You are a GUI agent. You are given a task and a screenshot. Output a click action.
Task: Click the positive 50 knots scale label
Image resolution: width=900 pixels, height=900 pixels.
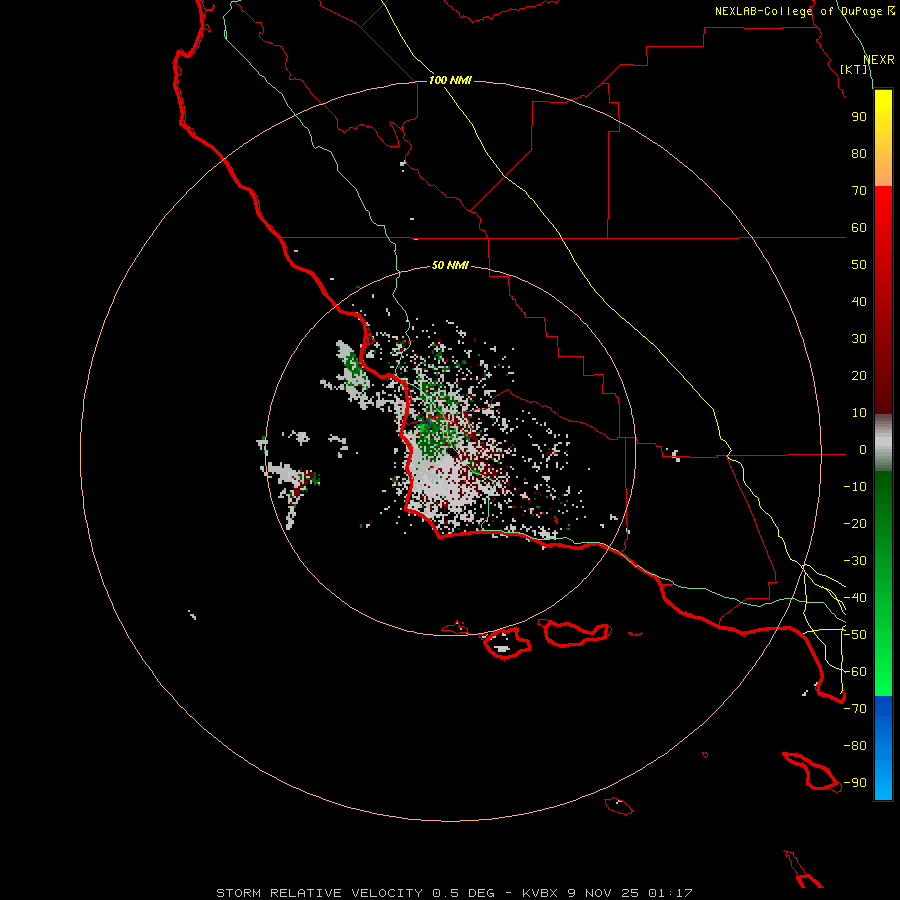(859, 265)
